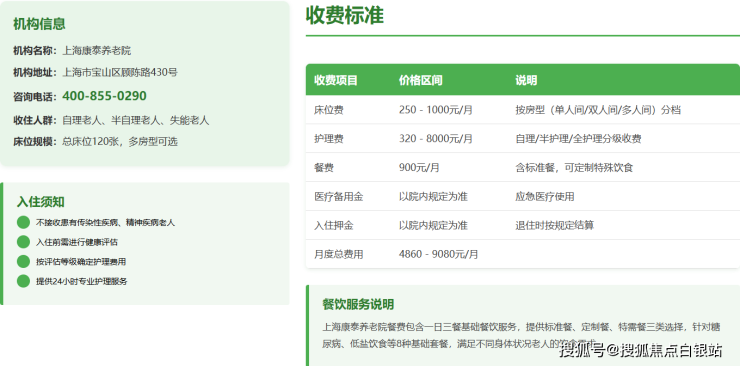The image size is (740, 366).
Task: Click the 机构地址 label
Action: (34, 72)
